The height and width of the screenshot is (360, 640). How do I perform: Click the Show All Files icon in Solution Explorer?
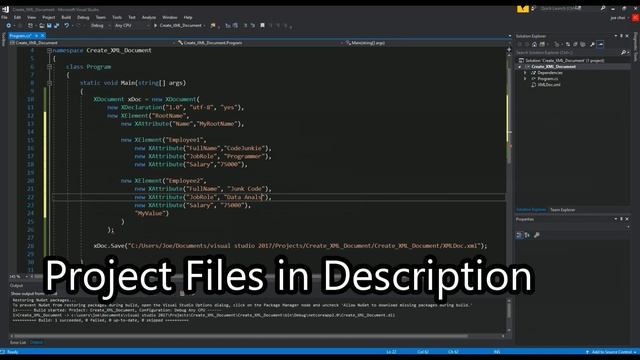pos(583,44)
